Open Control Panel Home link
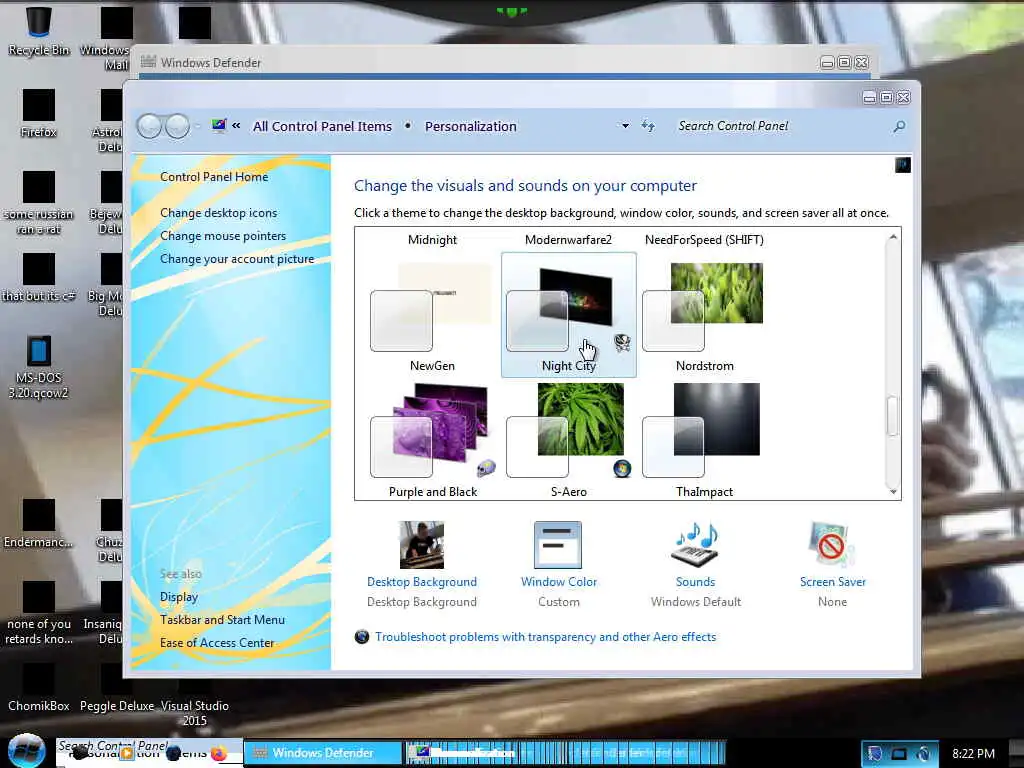The width and height of the screenshot is (1024, 768). 214,177
